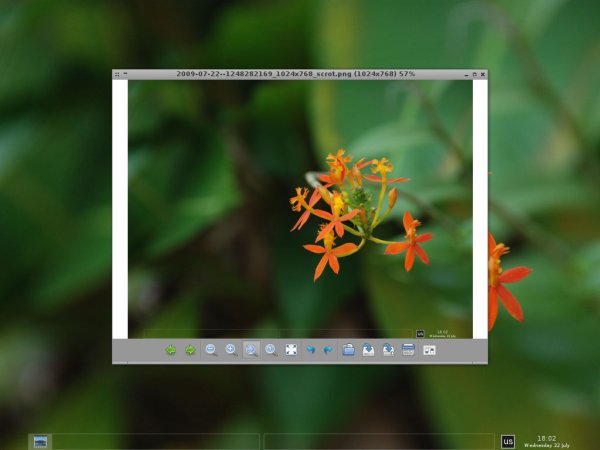
Task: Zoom in with the plus magnifier
Action: tap(231, 350)
